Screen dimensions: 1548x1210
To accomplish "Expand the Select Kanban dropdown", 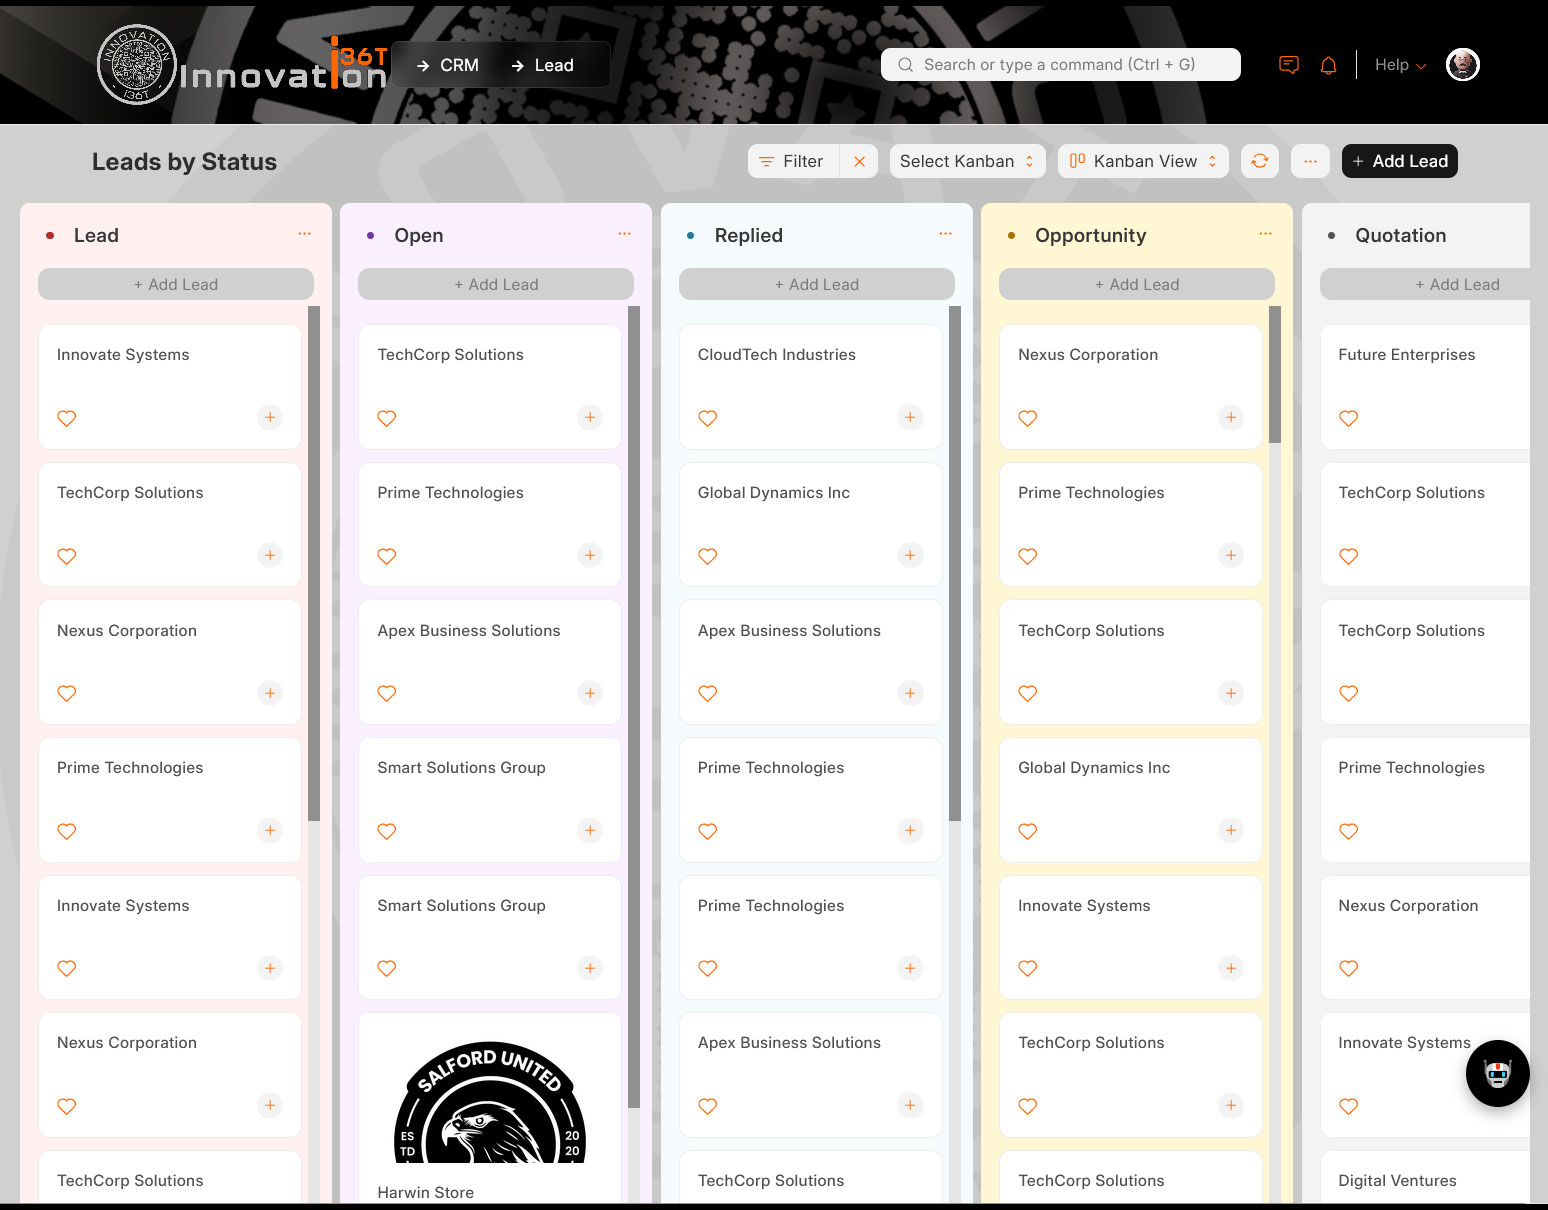I will point(967,161).
